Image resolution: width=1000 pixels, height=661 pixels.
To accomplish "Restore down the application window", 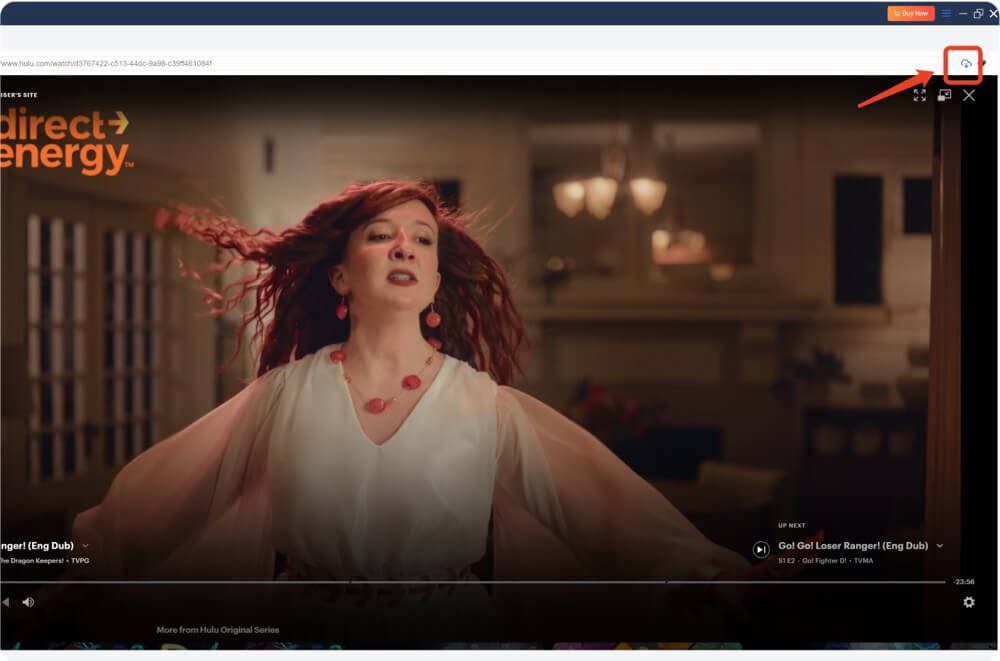I will pyautogui.click(x=978, y=13).
